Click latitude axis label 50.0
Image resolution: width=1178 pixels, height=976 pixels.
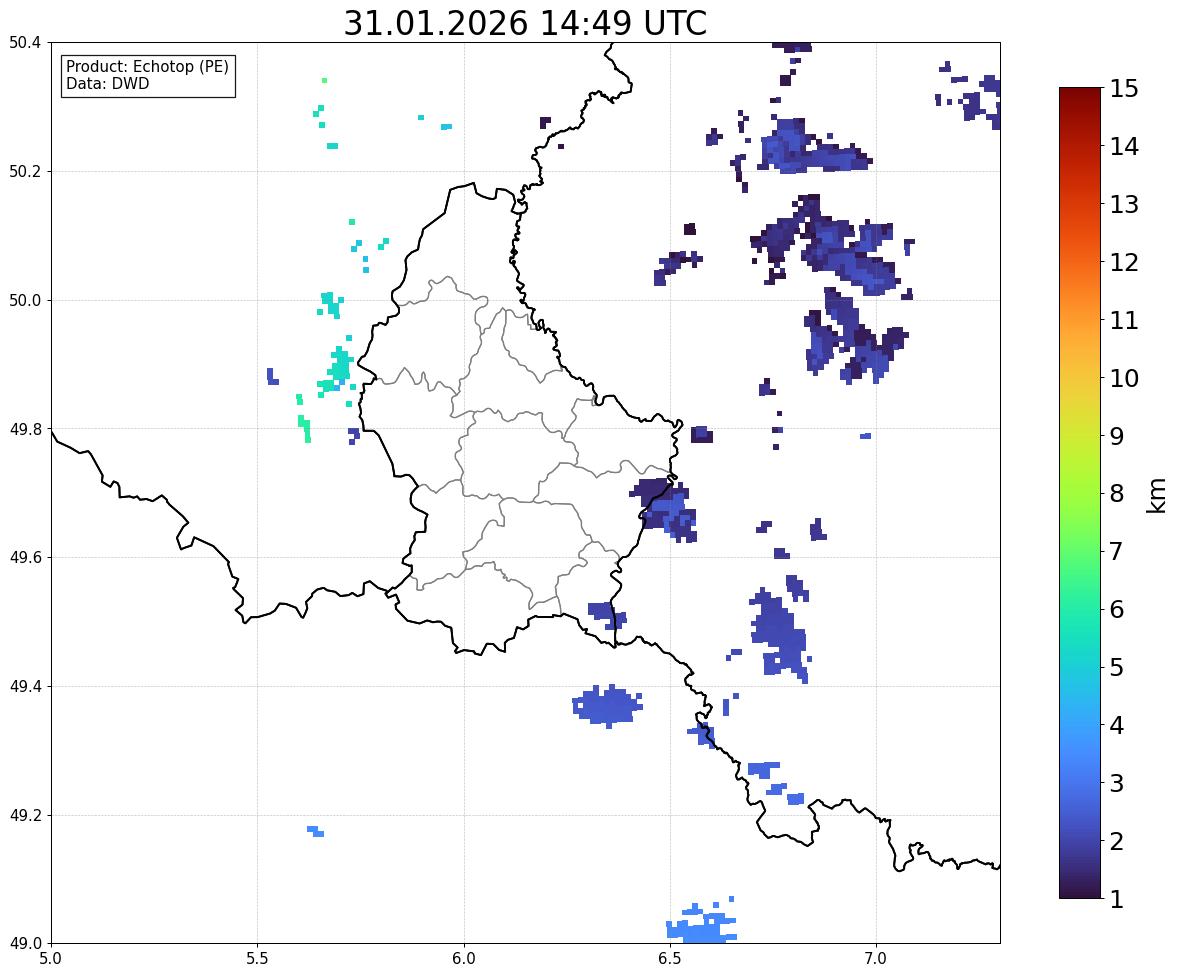pyautogui.click(x=25, y=301)
